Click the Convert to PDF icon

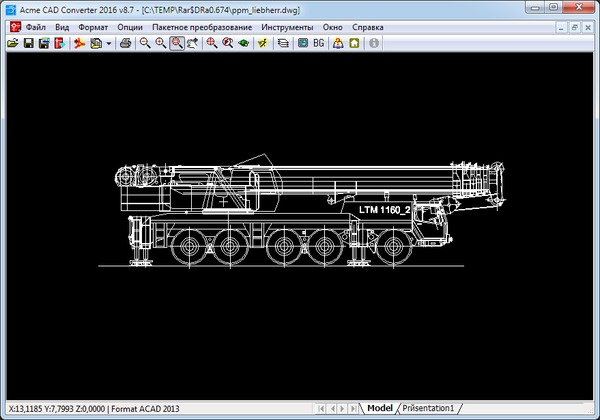(79, 43)
